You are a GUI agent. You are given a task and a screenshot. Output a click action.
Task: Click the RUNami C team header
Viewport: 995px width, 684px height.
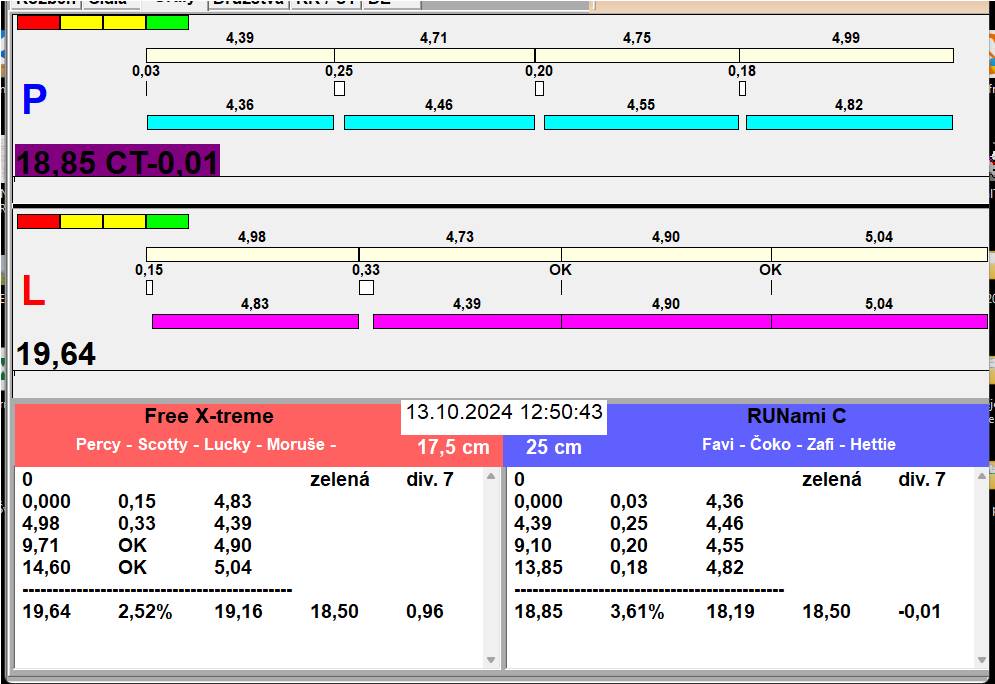pos(796,417)
